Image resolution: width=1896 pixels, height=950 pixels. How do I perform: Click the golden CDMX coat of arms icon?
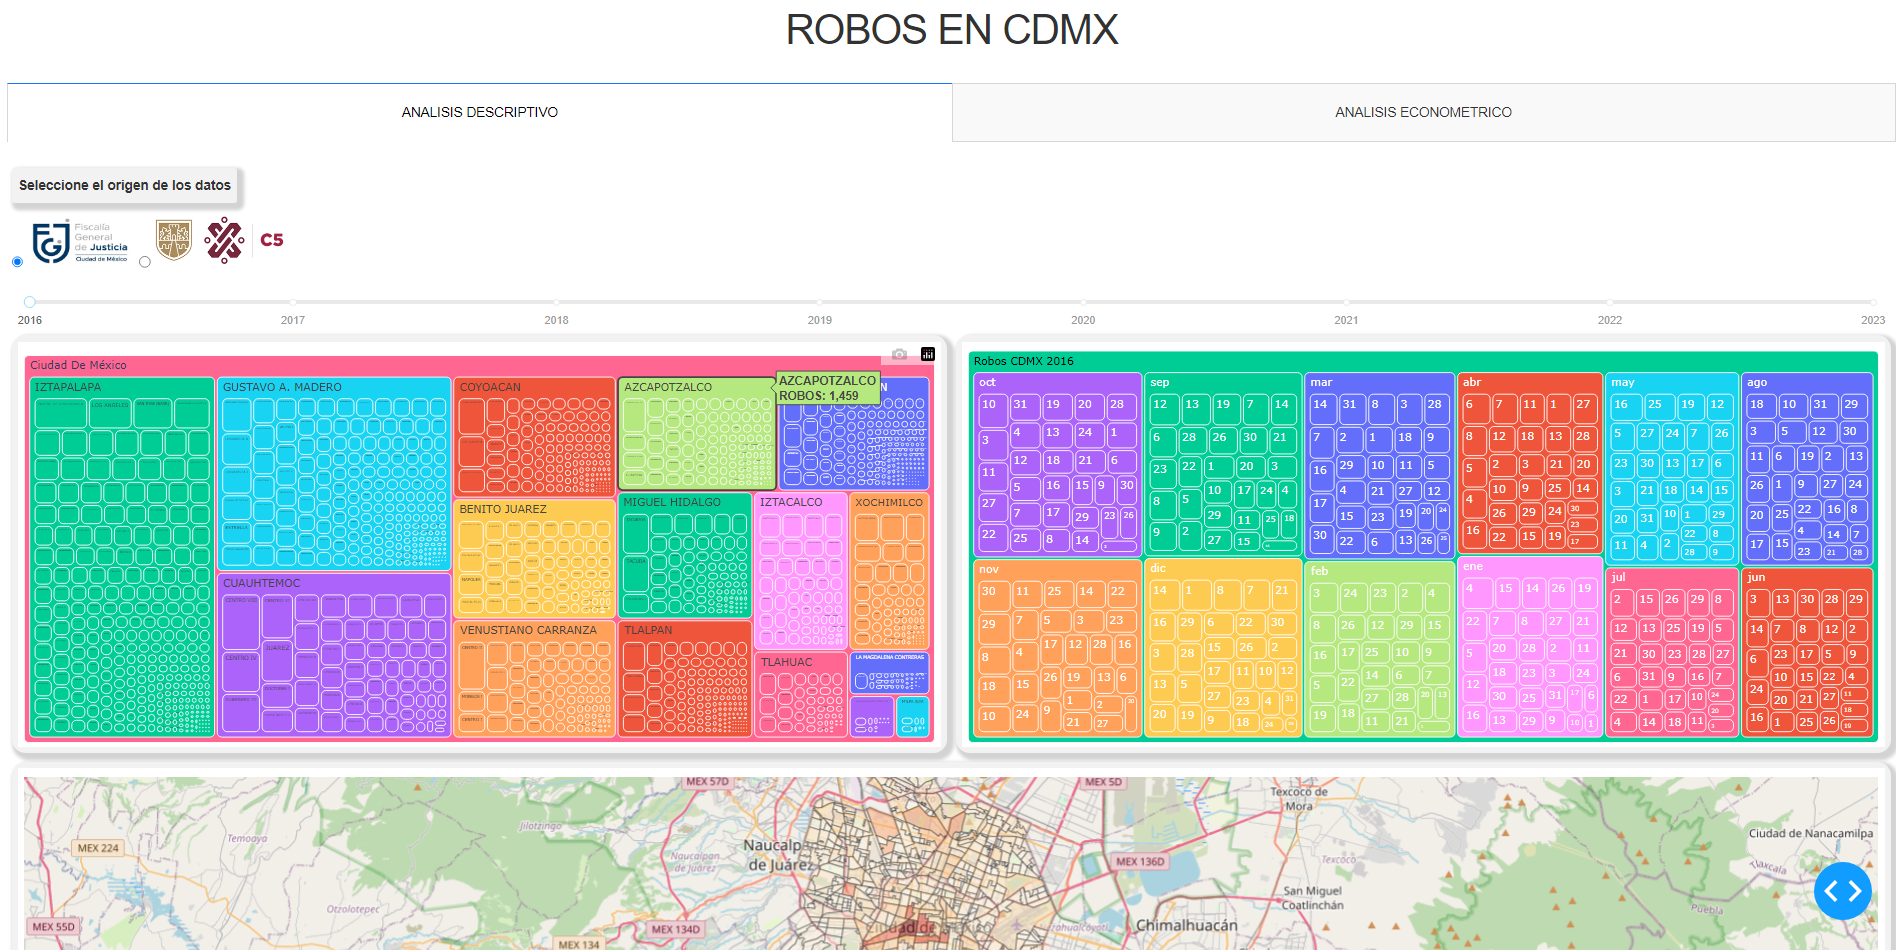coord(174,240)
